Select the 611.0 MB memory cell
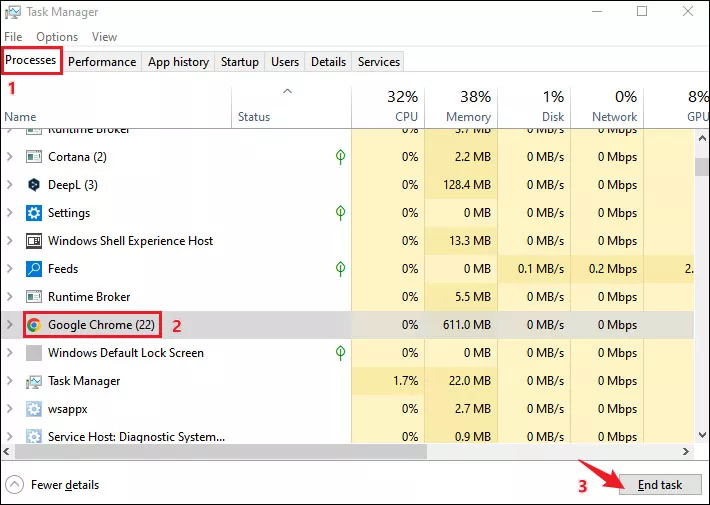 pos(461,325)
